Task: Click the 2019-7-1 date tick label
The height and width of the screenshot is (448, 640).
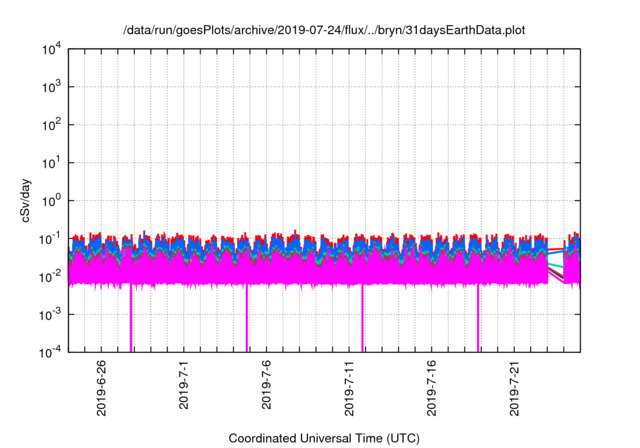Action: click(184, 385)
